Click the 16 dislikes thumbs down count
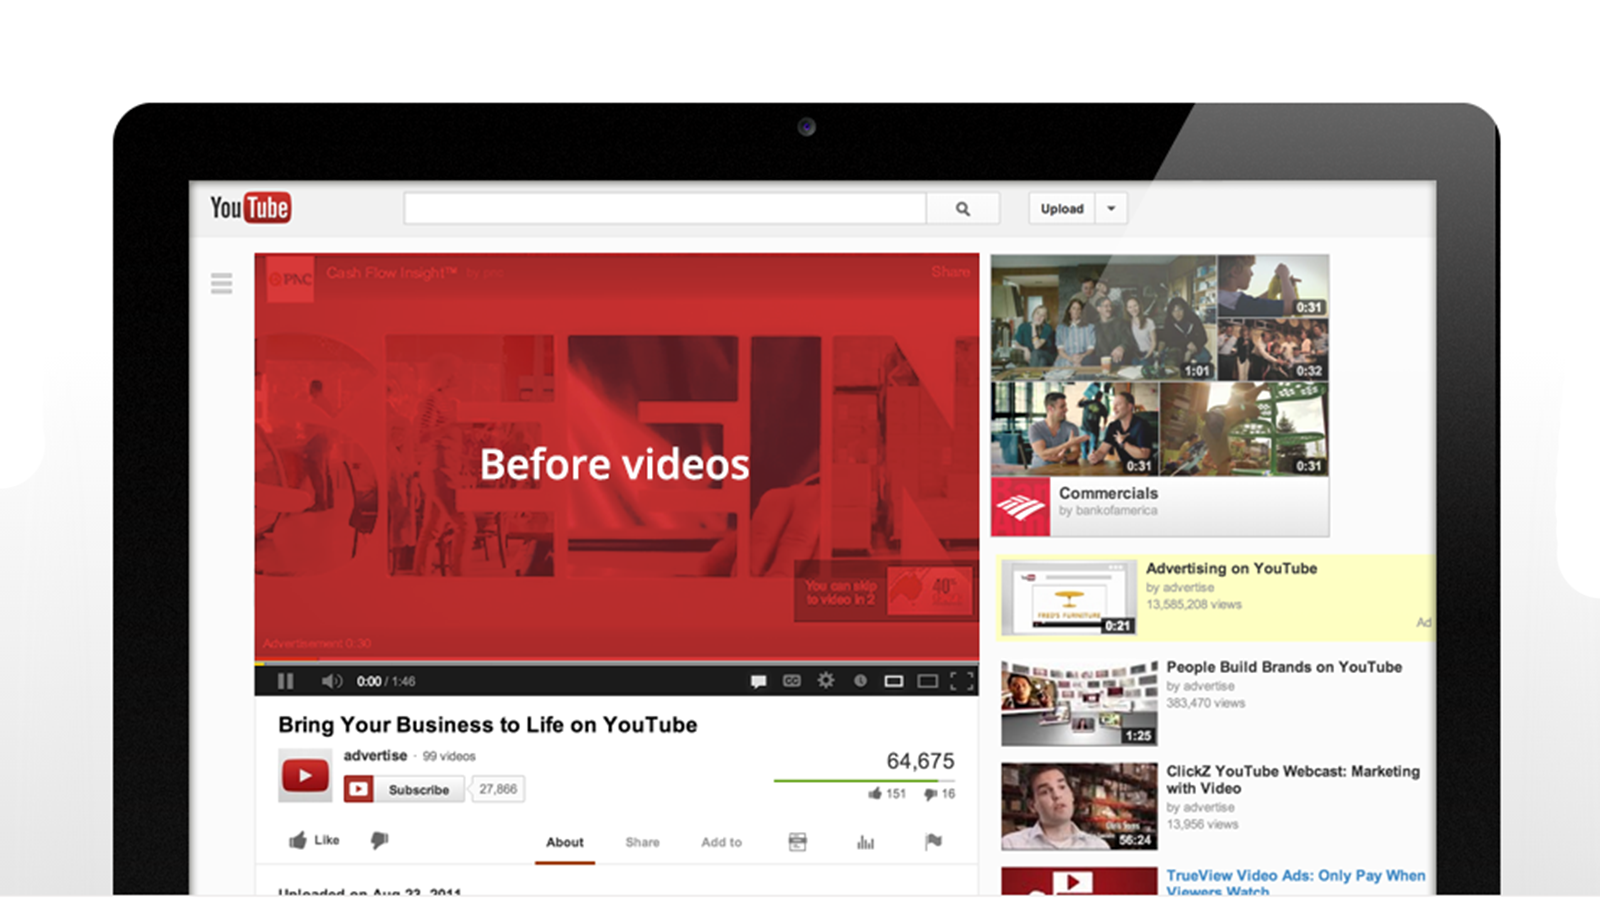This screenshot has width=1600, height=900. 939,793
